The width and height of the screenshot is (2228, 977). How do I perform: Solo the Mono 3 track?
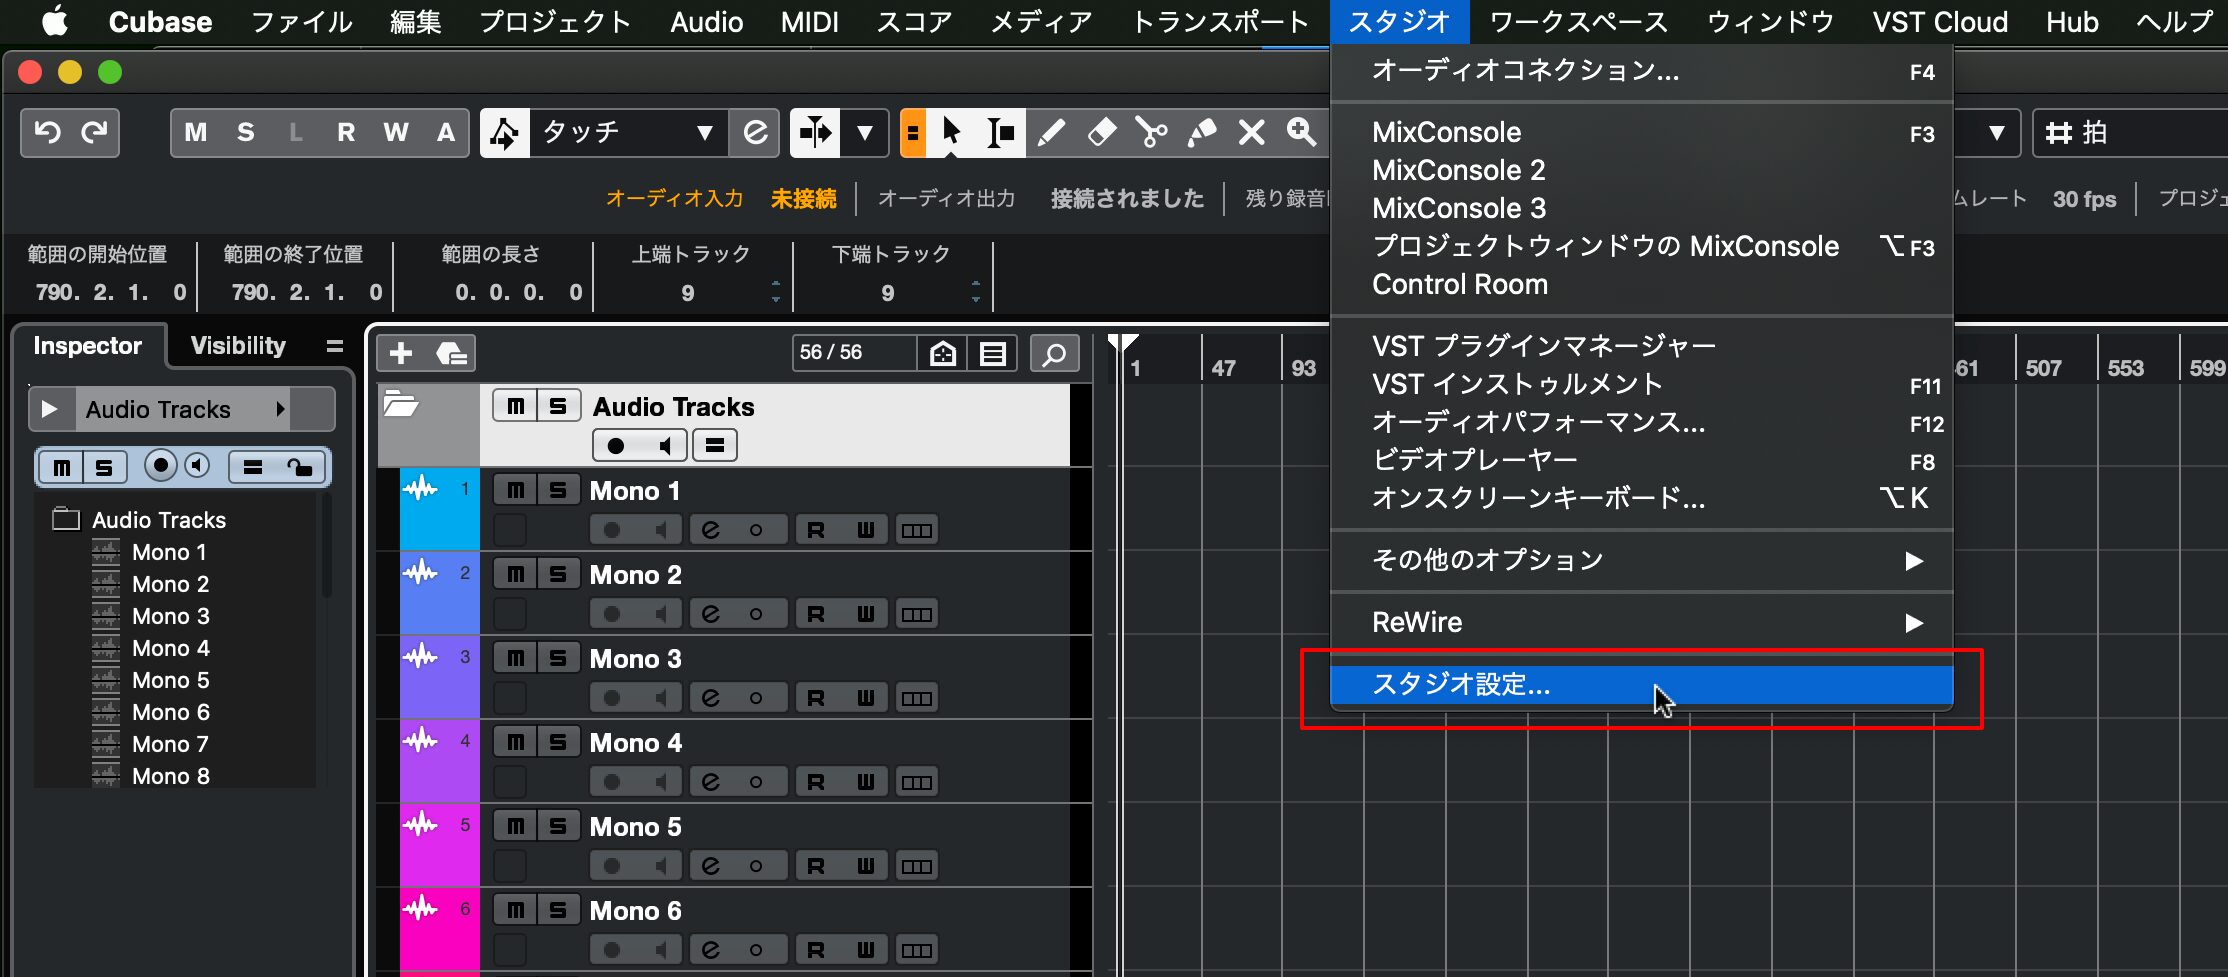click(x=558, y=658)
